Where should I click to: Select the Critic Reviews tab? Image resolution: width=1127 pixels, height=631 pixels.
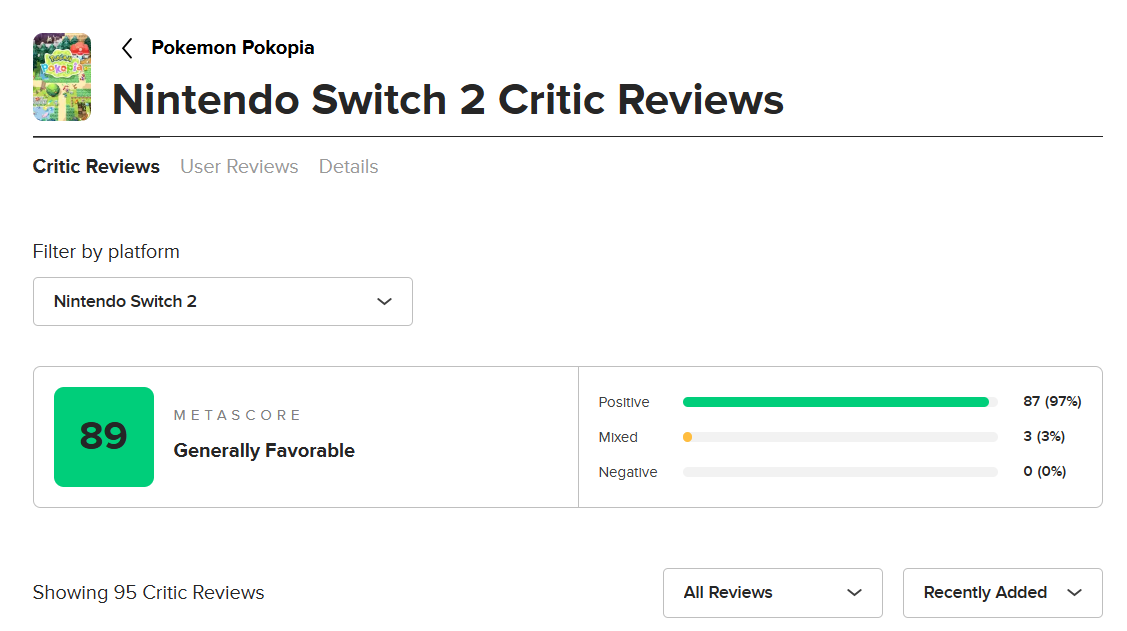point(96,167)
